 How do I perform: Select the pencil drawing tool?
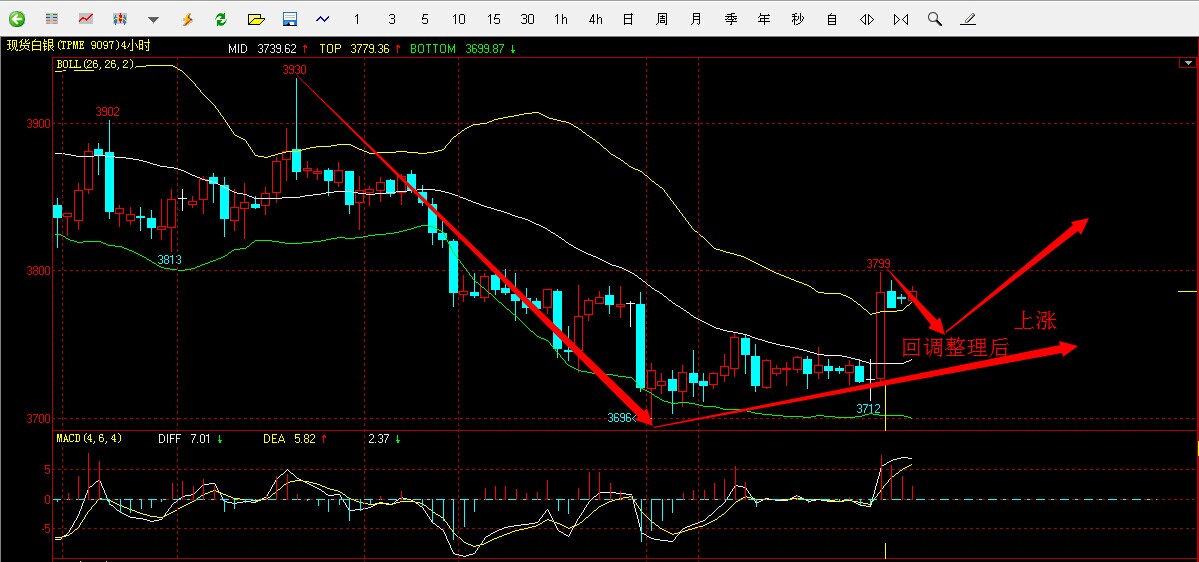pyautogui.click(x=967, y=19)
